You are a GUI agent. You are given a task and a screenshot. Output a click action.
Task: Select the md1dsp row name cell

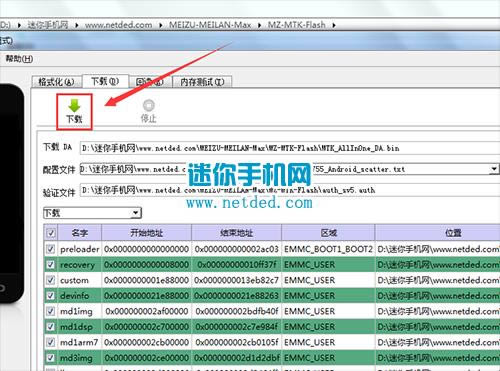(80, 327)
